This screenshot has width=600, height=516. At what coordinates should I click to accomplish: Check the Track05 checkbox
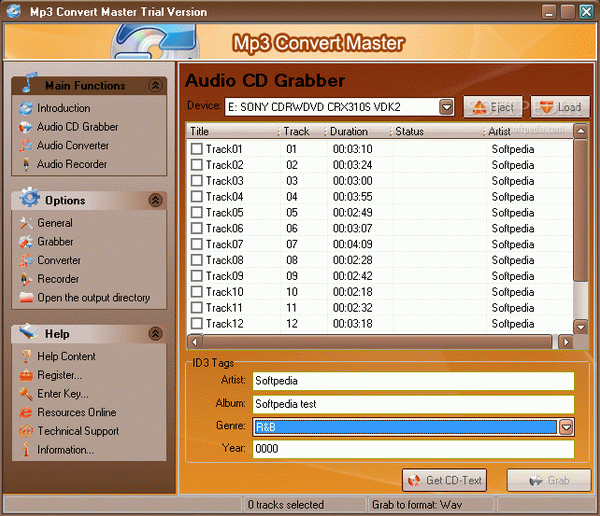point(197,212)
